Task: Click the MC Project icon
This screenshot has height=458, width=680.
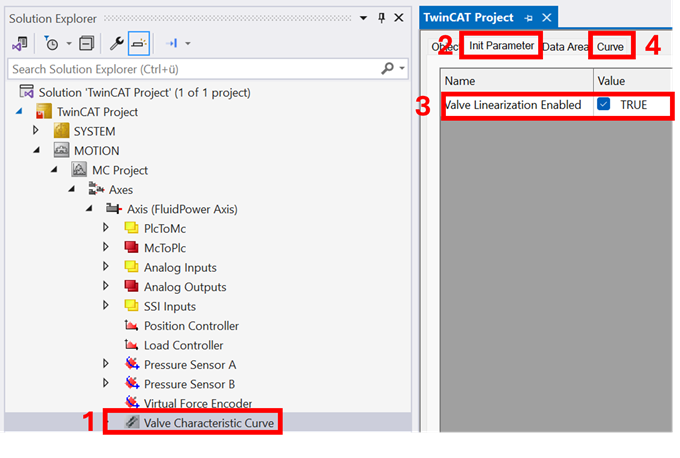Action: (79, 169)
